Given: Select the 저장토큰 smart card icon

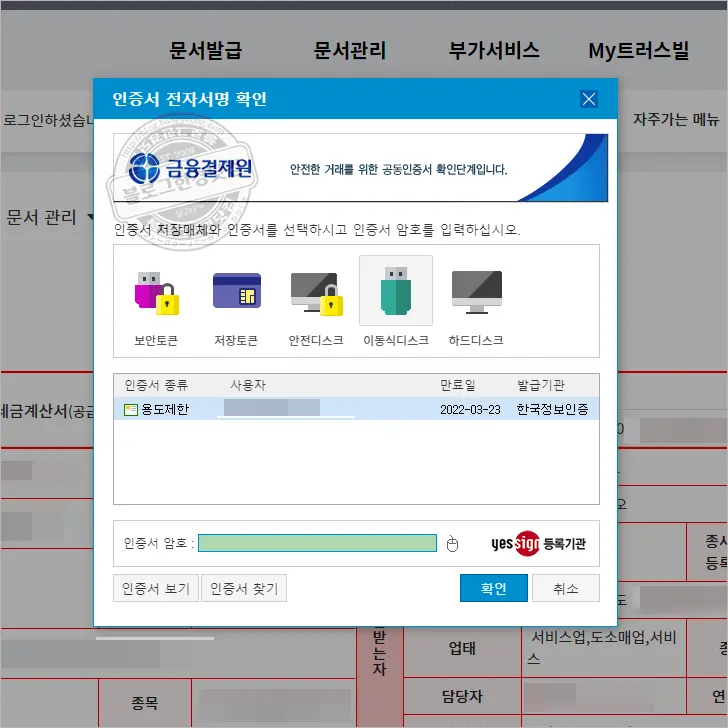Looking at the screenshot, I should [237, 291].
